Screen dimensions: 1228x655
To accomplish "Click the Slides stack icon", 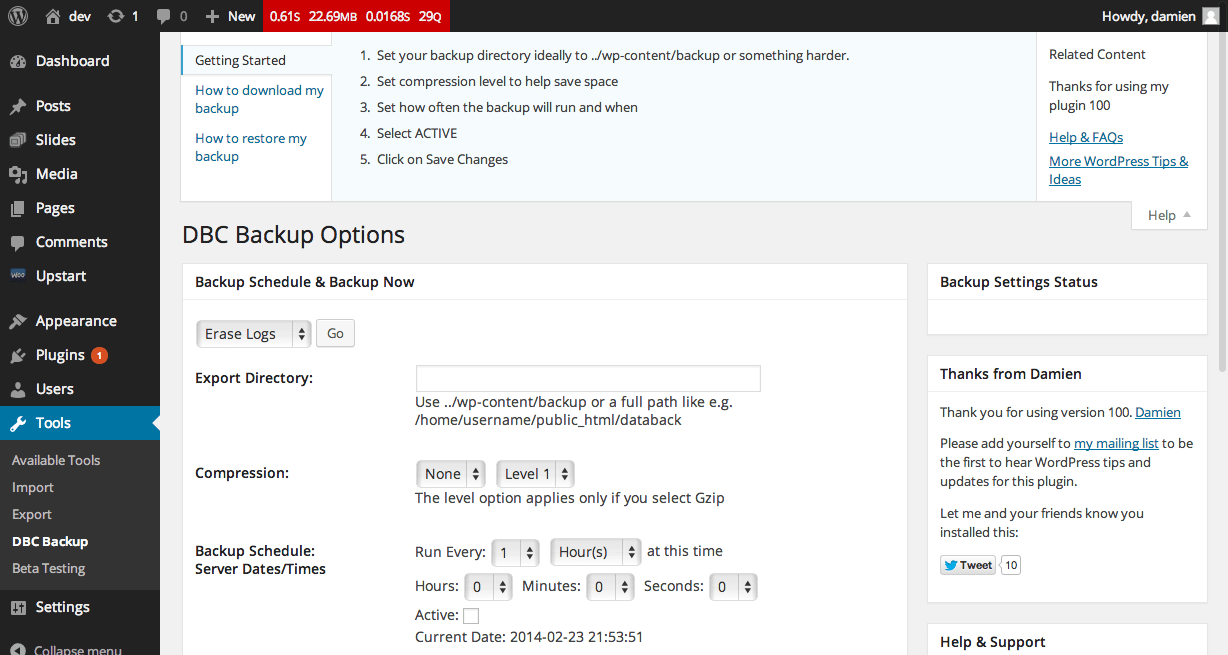I will (18, 140).
